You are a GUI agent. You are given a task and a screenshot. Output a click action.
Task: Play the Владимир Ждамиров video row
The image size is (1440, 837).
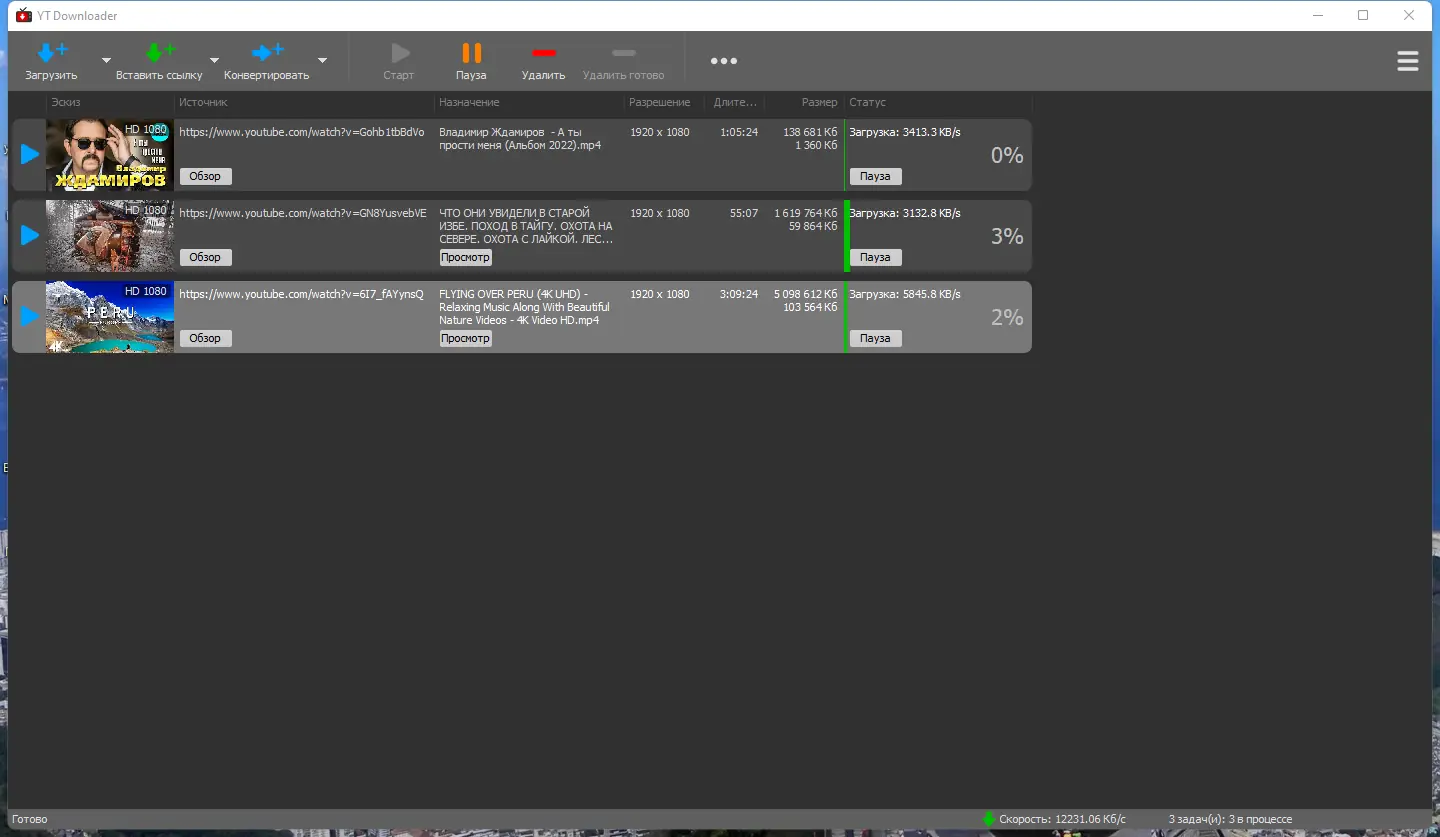coord(30,155)
